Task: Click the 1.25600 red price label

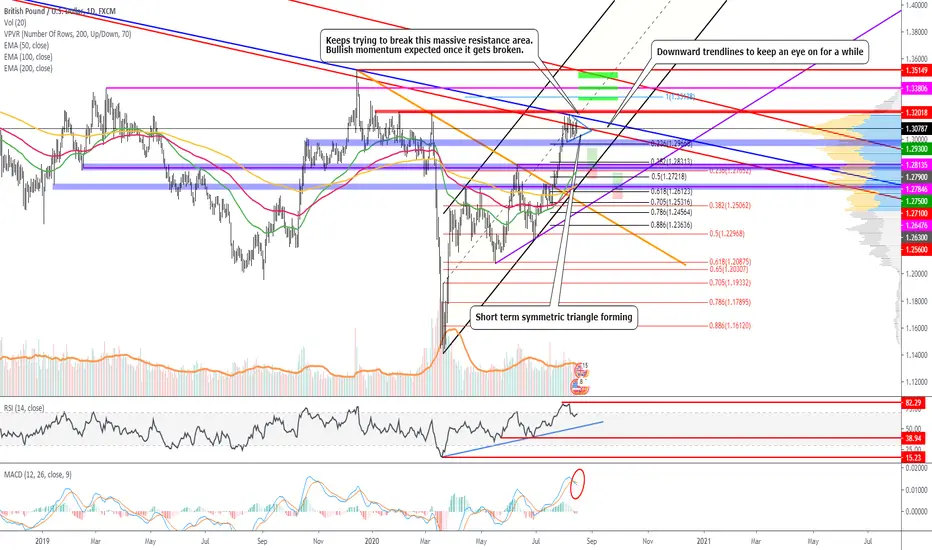Action: coord(916,250)
